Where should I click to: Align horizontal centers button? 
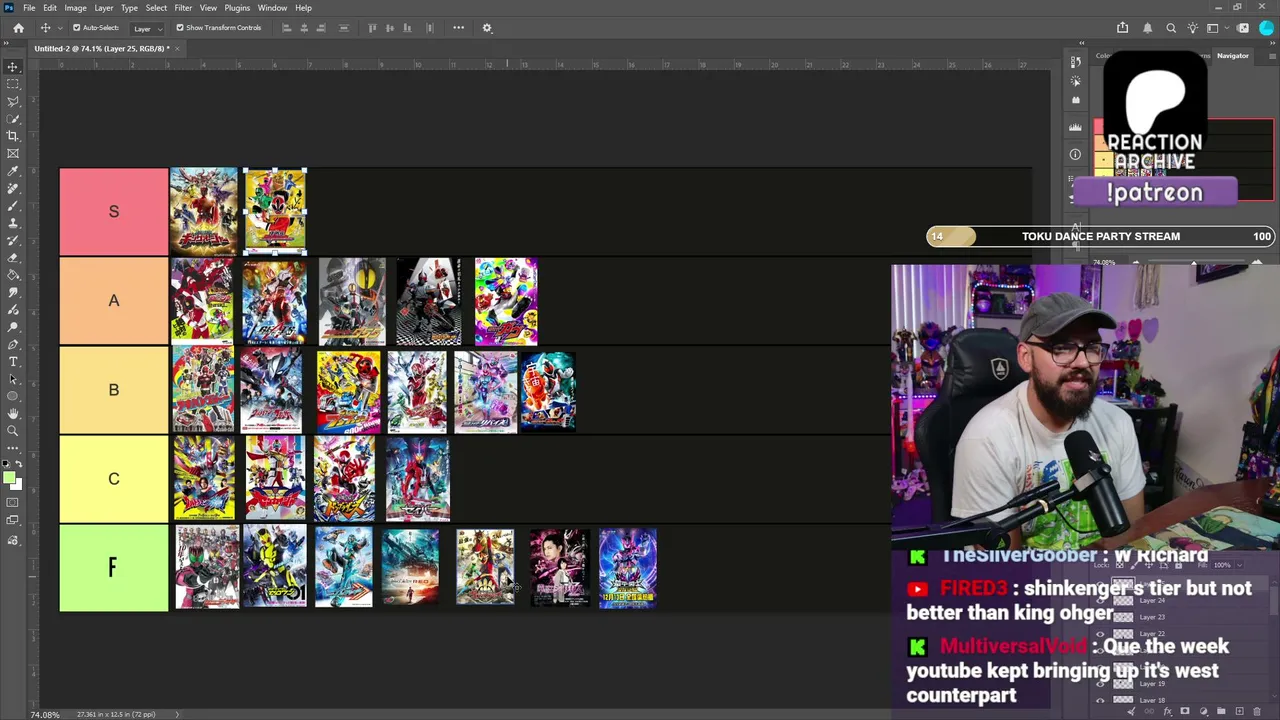(x=304, y=28)
